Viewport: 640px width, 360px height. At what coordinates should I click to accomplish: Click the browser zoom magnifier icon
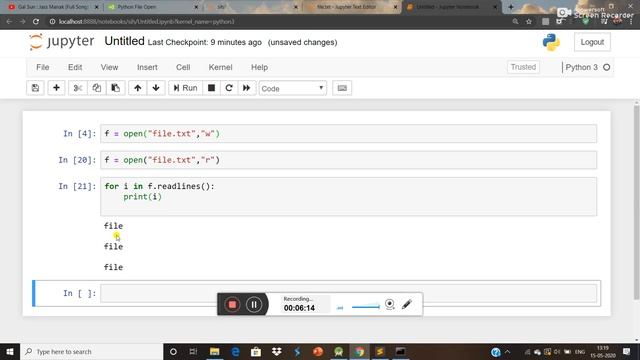[x=516, y=22]
